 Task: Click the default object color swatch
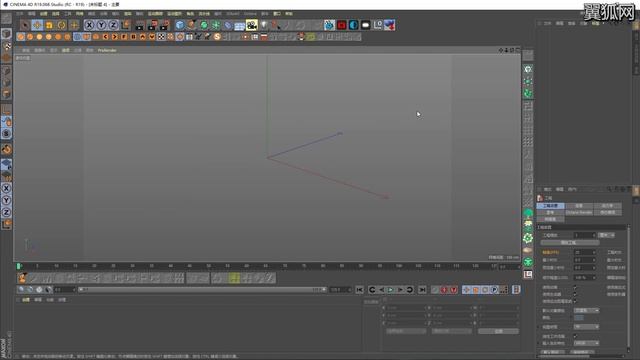click(579, 318)
